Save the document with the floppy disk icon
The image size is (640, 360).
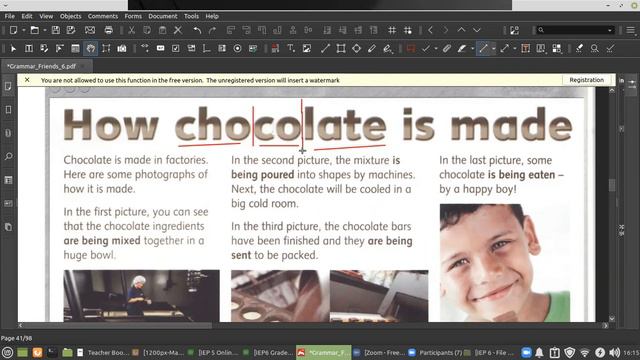pyautogui.click(x=56, y=30)
